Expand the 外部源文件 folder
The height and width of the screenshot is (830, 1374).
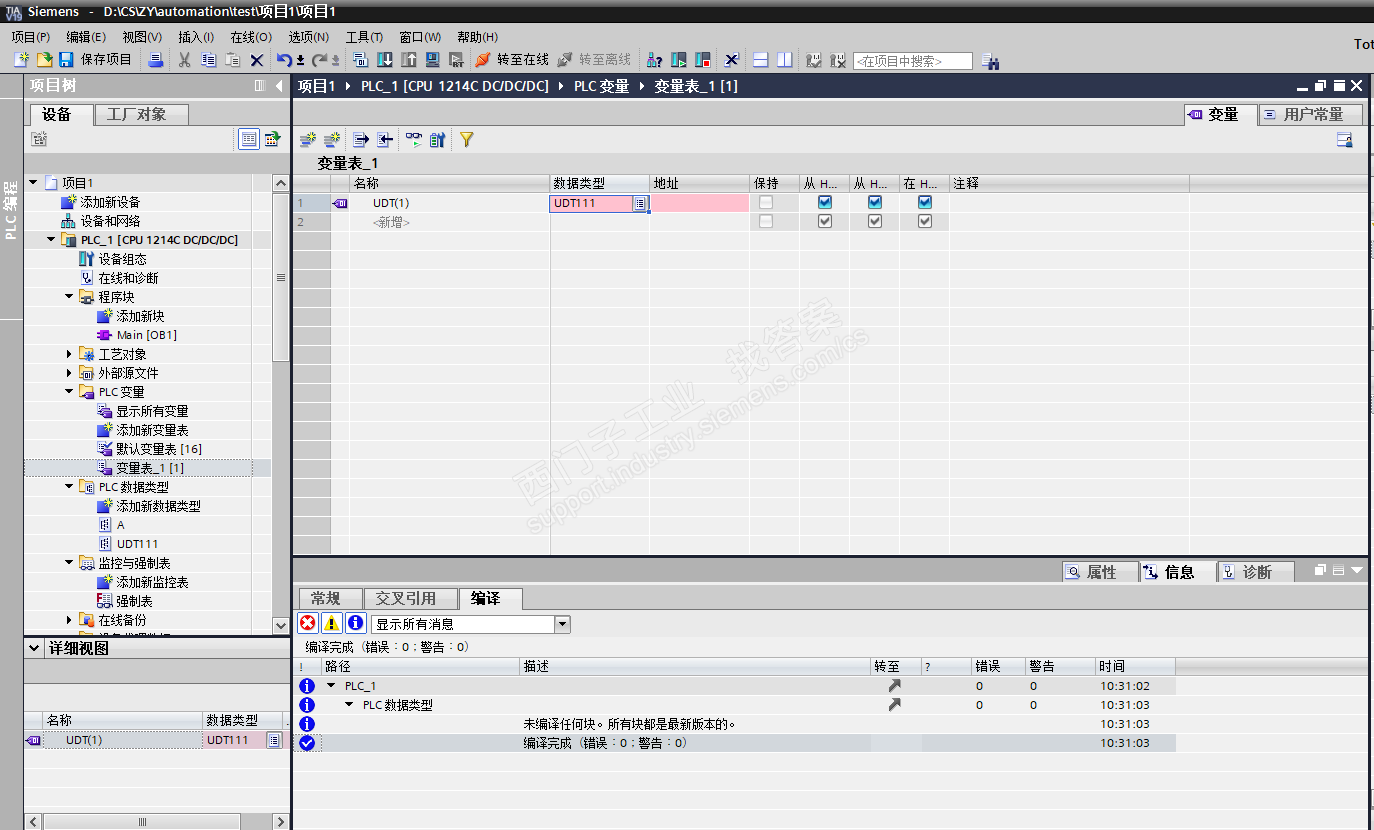[69, 373]
